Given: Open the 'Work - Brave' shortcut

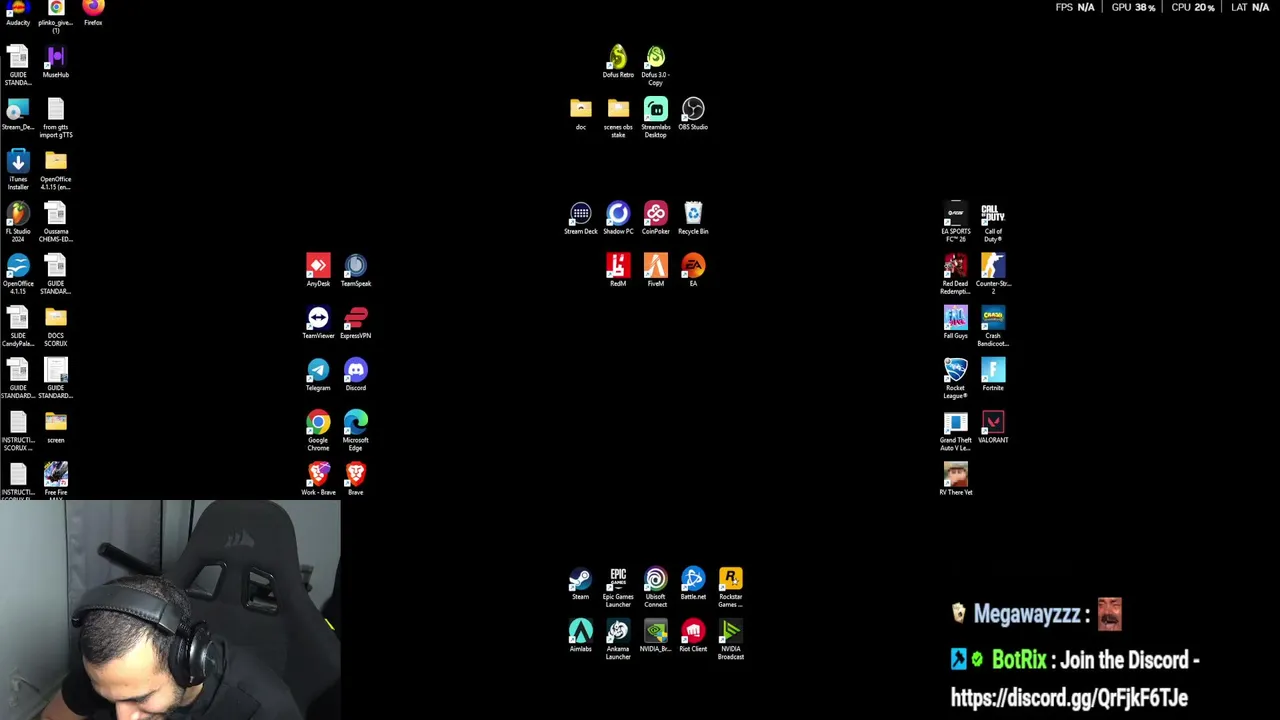Looking at the screenshot, I should point(318,478).
